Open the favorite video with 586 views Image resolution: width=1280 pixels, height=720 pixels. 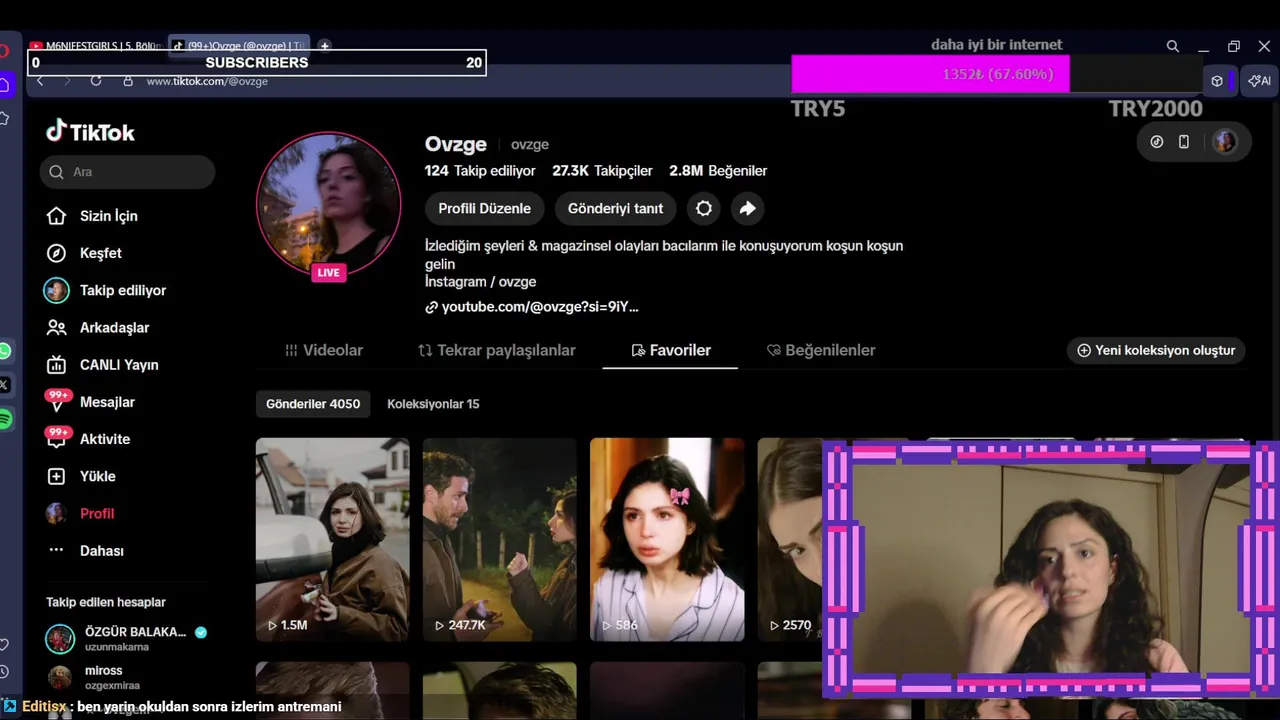point(667,540)
